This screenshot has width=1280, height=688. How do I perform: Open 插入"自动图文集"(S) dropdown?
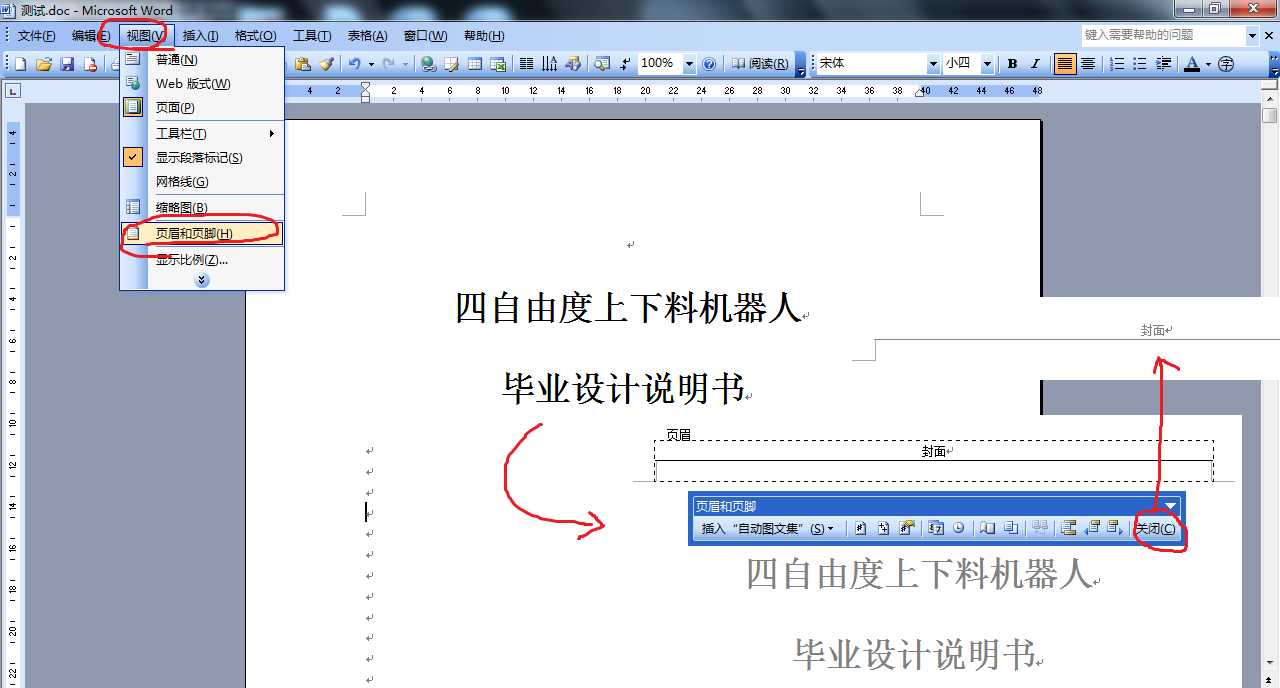pos(768,528)
